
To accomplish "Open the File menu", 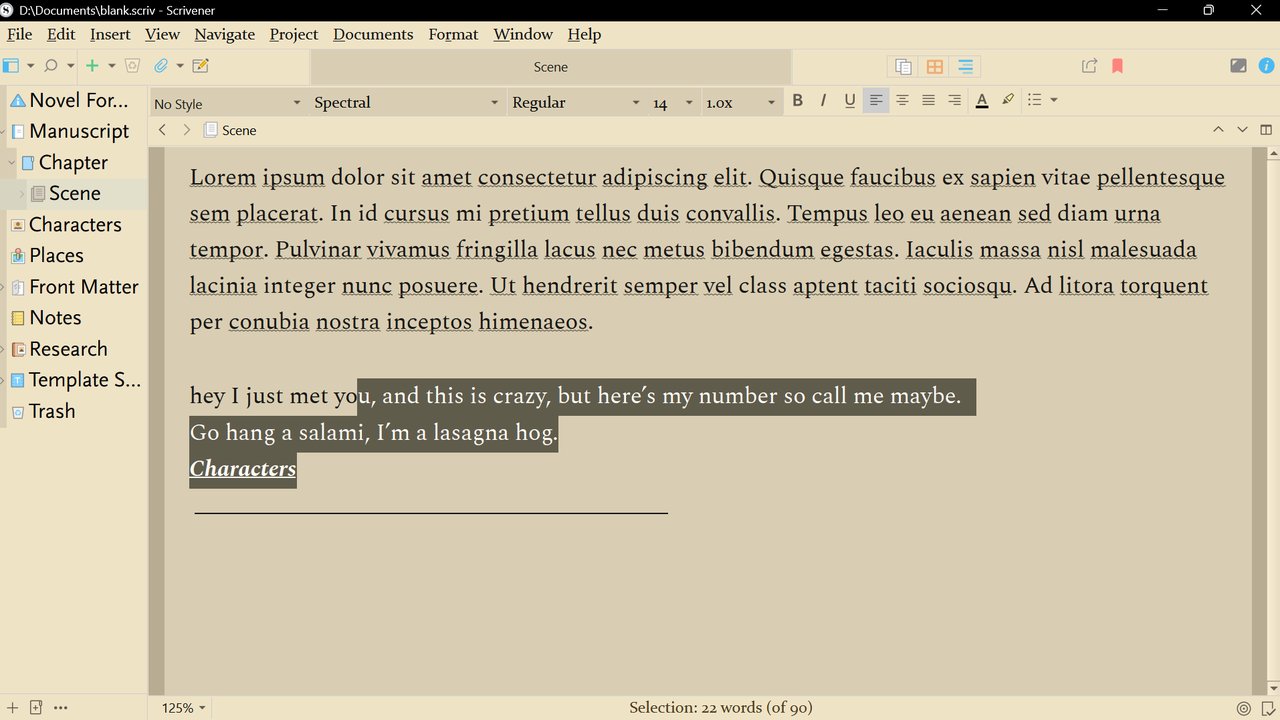I will (x=19, y=34).
